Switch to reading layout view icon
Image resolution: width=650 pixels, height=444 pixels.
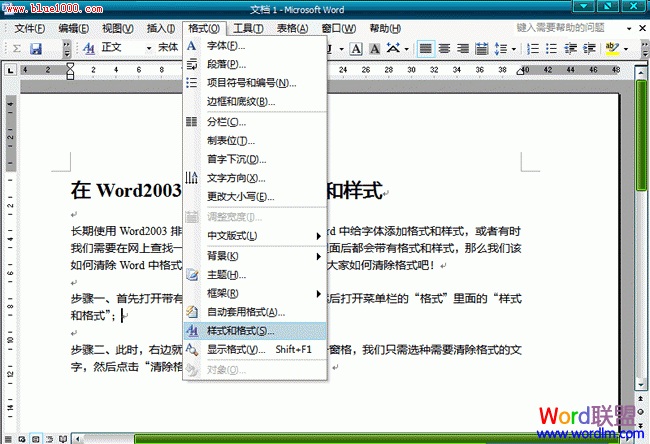[63, 439]
